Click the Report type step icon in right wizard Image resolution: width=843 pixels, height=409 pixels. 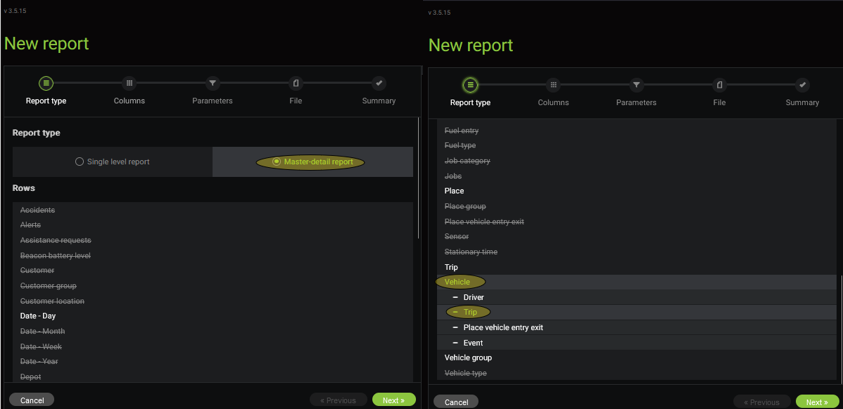tap(470, 85)
